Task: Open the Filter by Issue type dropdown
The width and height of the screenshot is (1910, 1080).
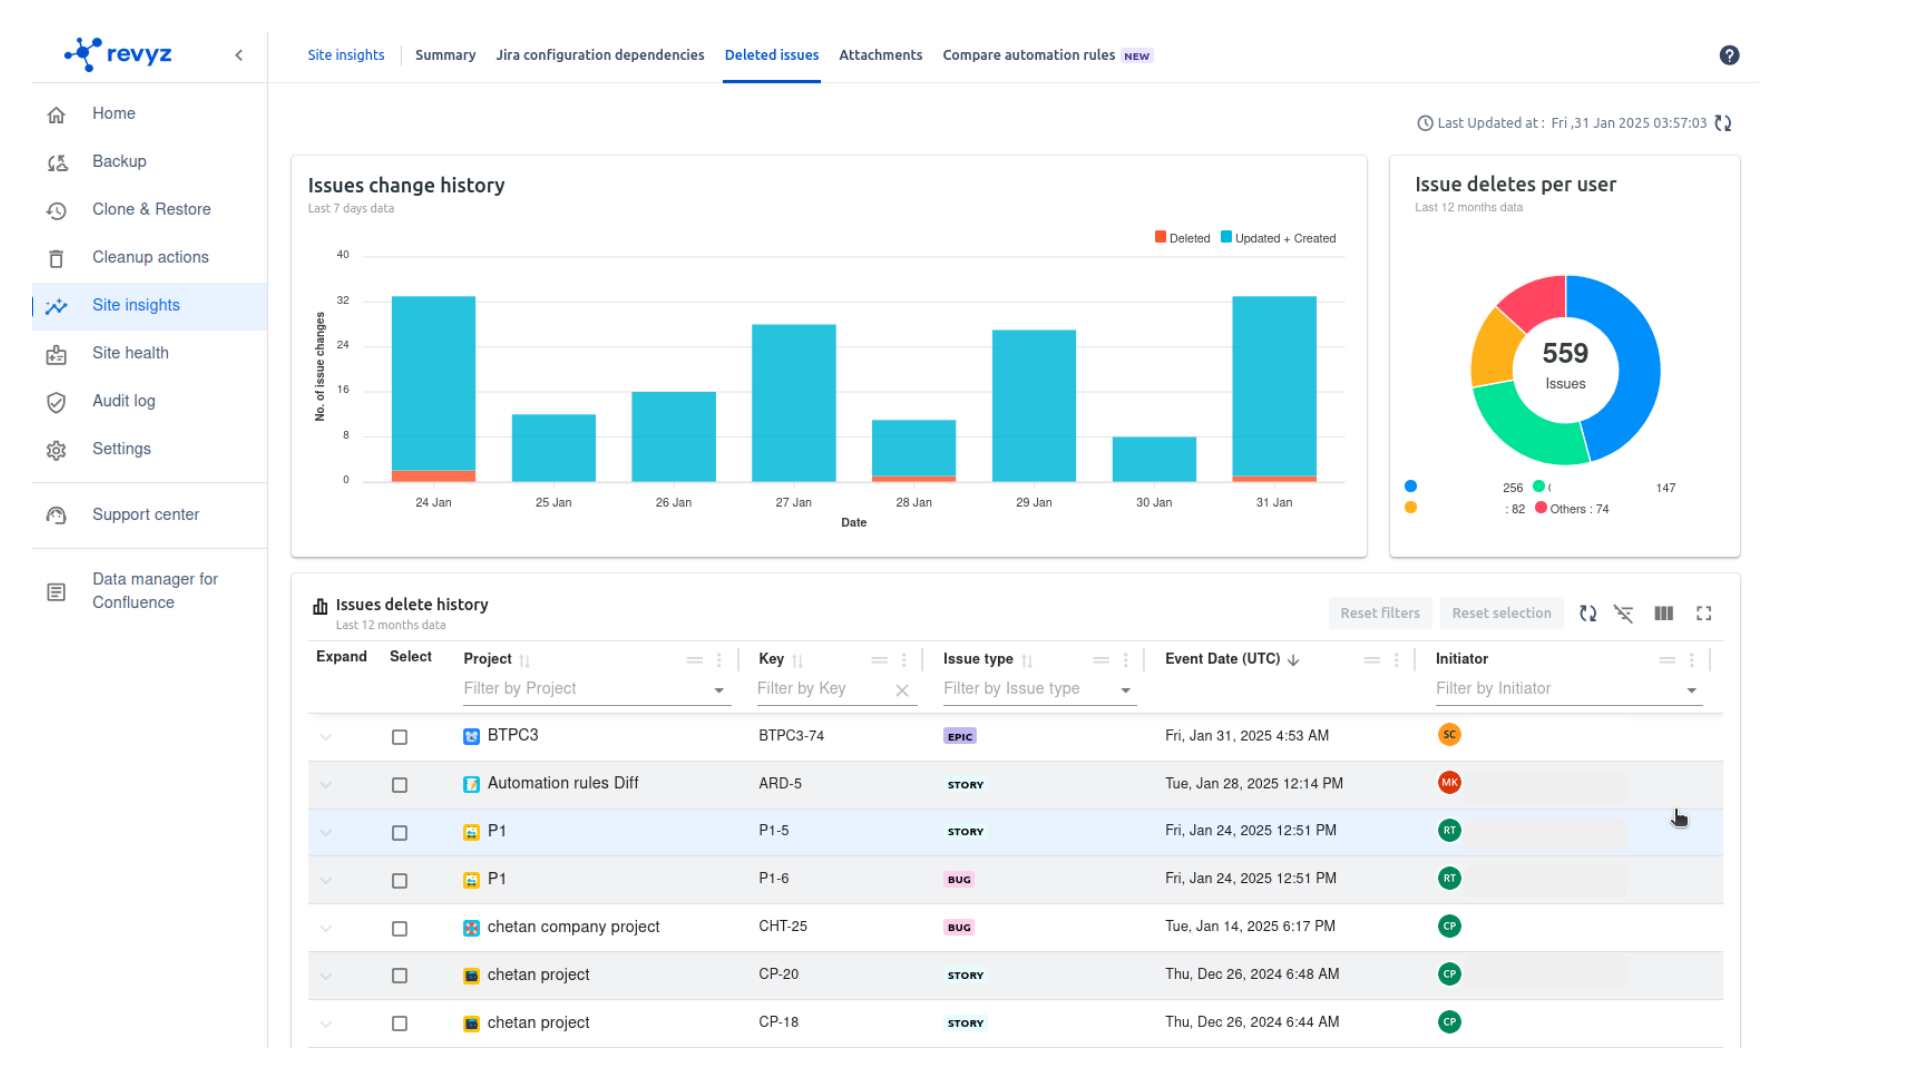Action: pyautogui.click(x=1125, y=690)
